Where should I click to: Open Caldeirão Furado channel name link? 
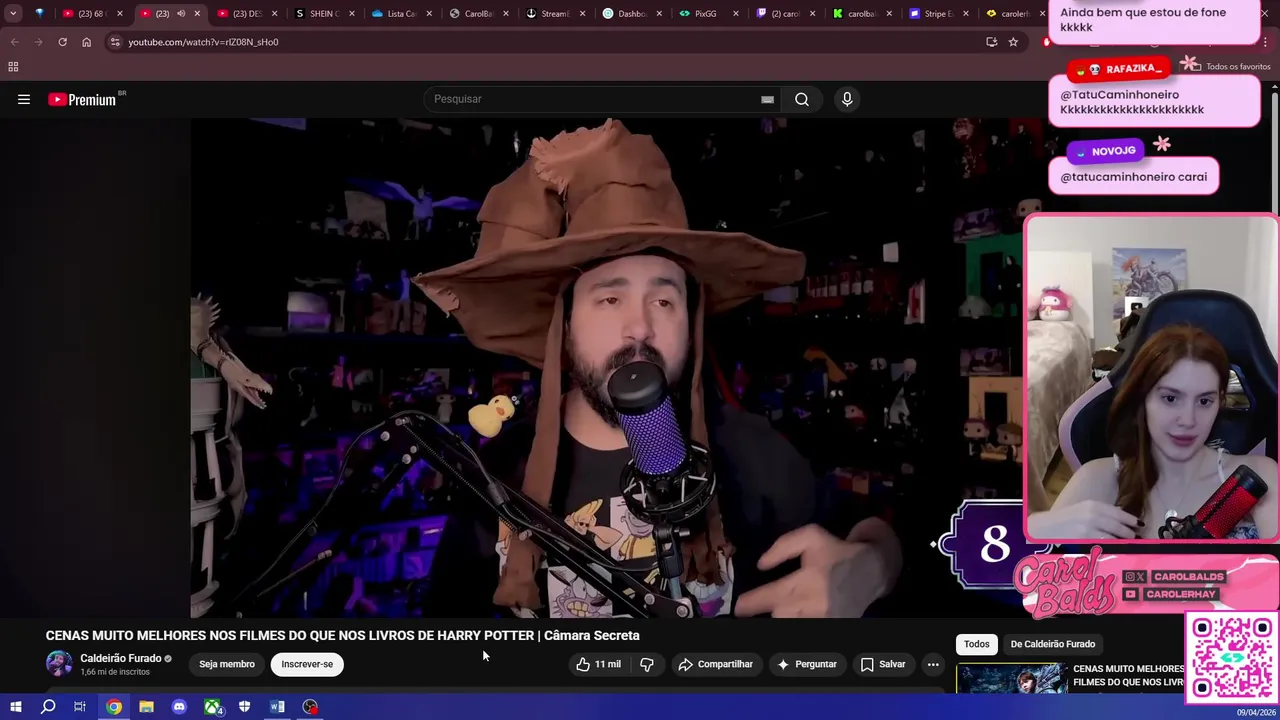pos(120,658)
